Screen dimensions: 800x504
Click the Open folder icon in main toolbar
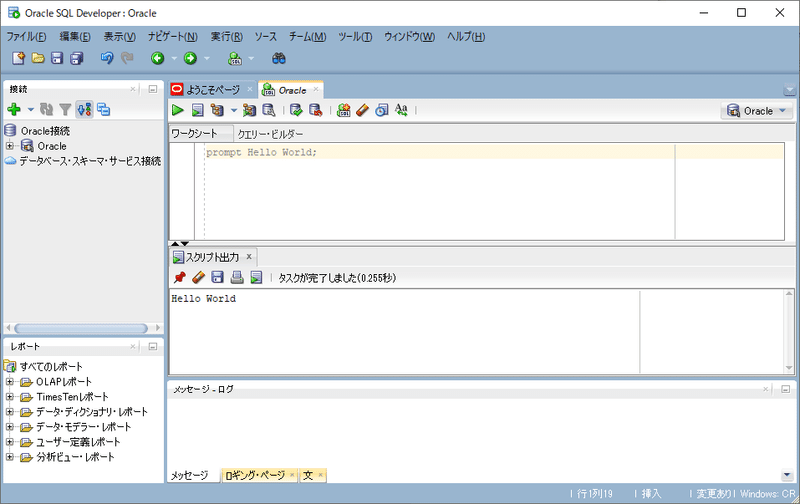[x=38, y=58]
